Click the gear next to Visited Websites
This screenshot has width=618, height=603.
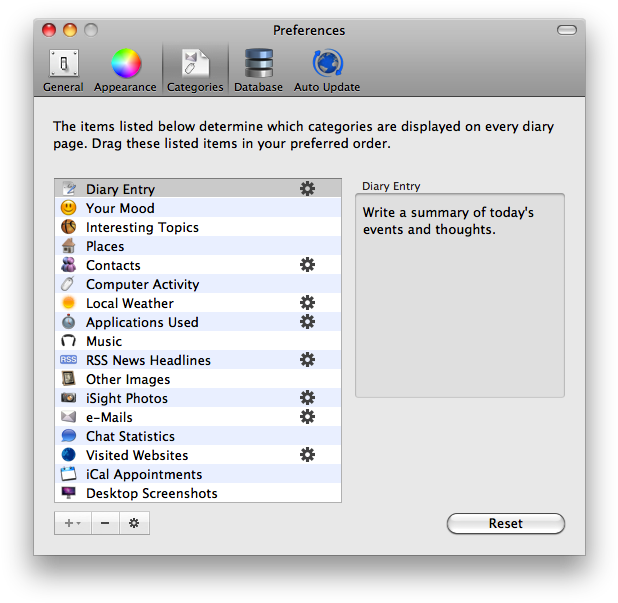(x=307, y=455)
